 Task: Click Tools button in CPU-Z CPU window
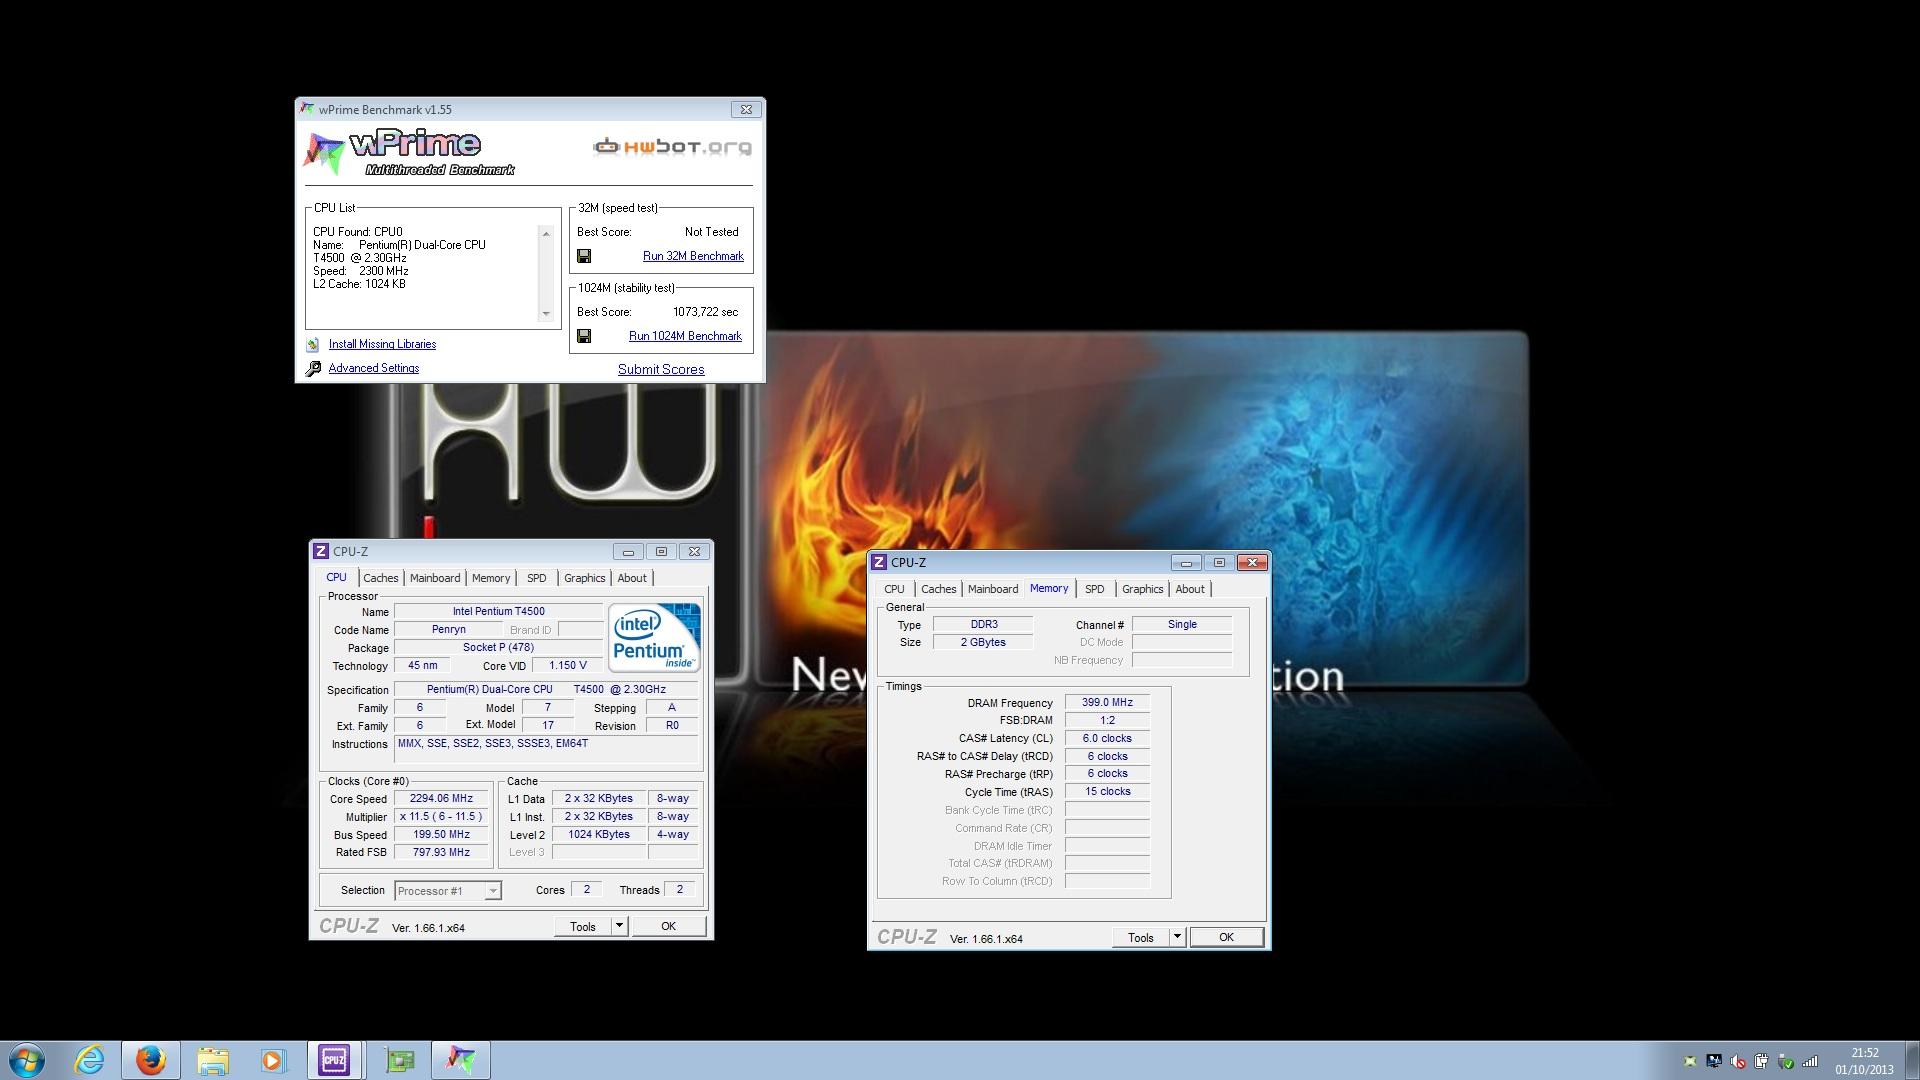point(583,926)
